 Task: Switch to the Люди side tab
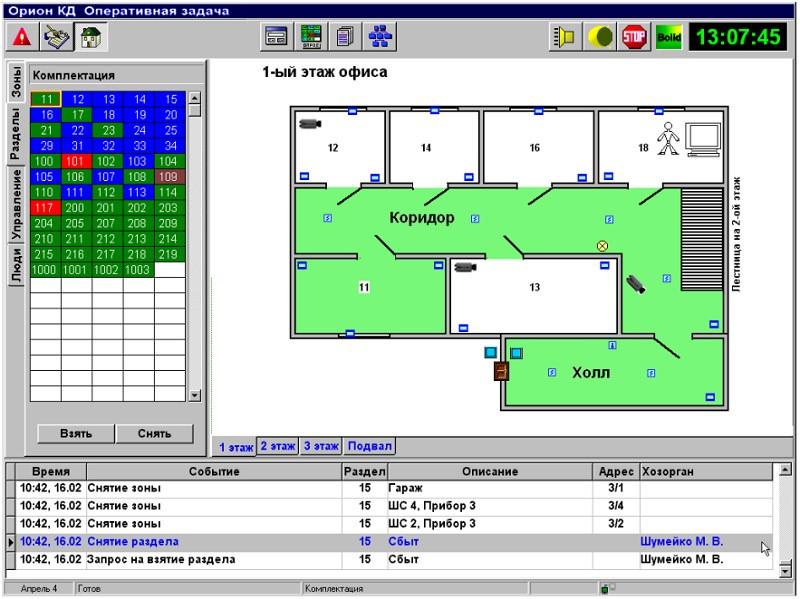pyautogui.click(x=16, y=264)
